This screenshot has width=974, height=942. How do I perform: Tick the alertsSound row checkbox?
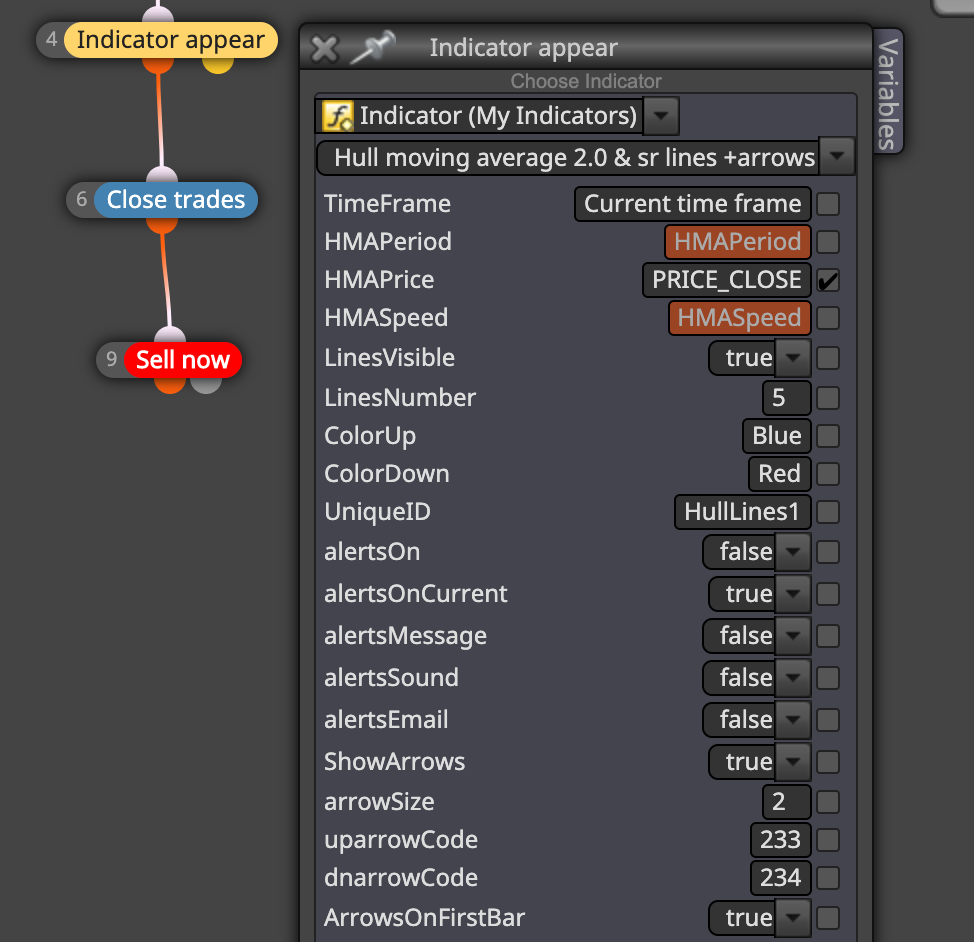pyautogui.click(x=828, y=678)
